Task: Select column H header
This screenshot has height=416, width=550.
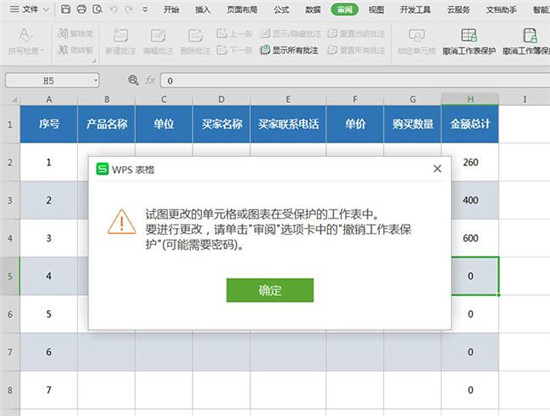Action: (470, 100)
